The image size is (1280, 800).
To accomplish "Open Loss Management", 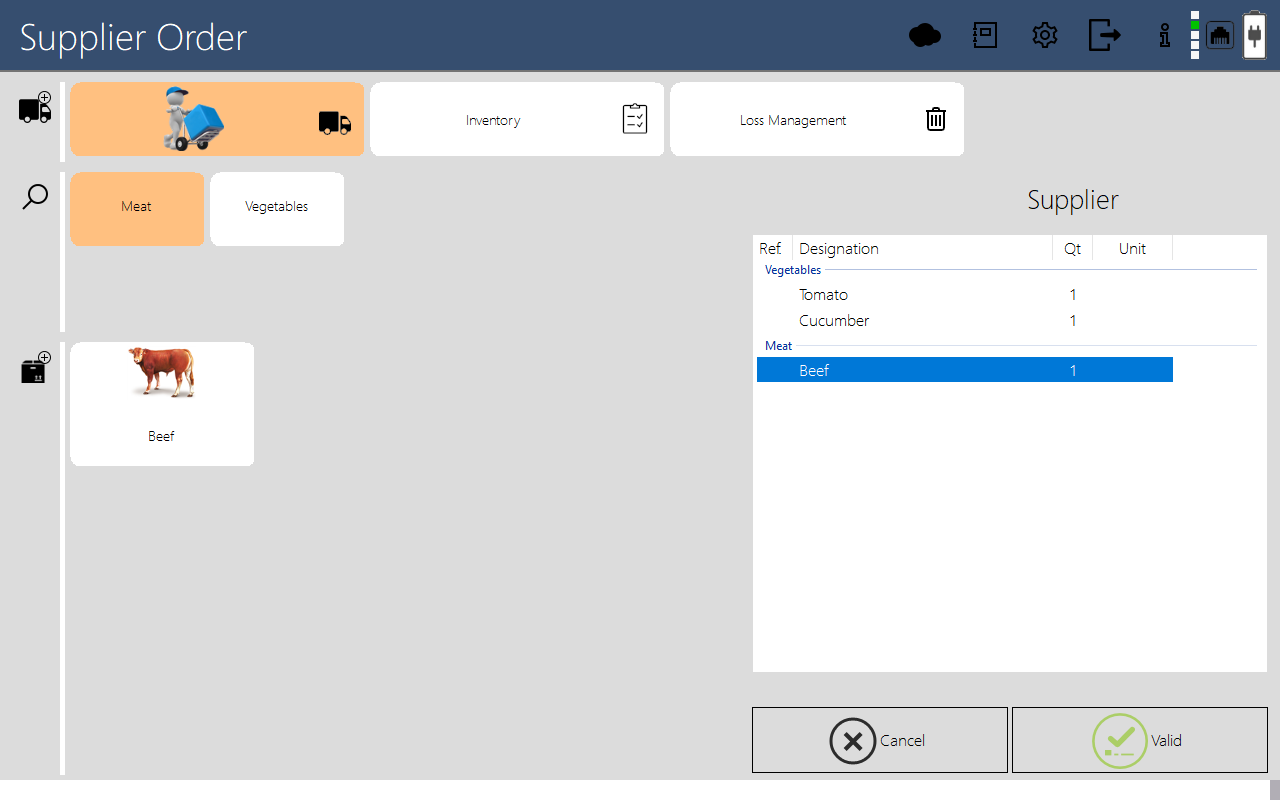I will coord(816,119).
